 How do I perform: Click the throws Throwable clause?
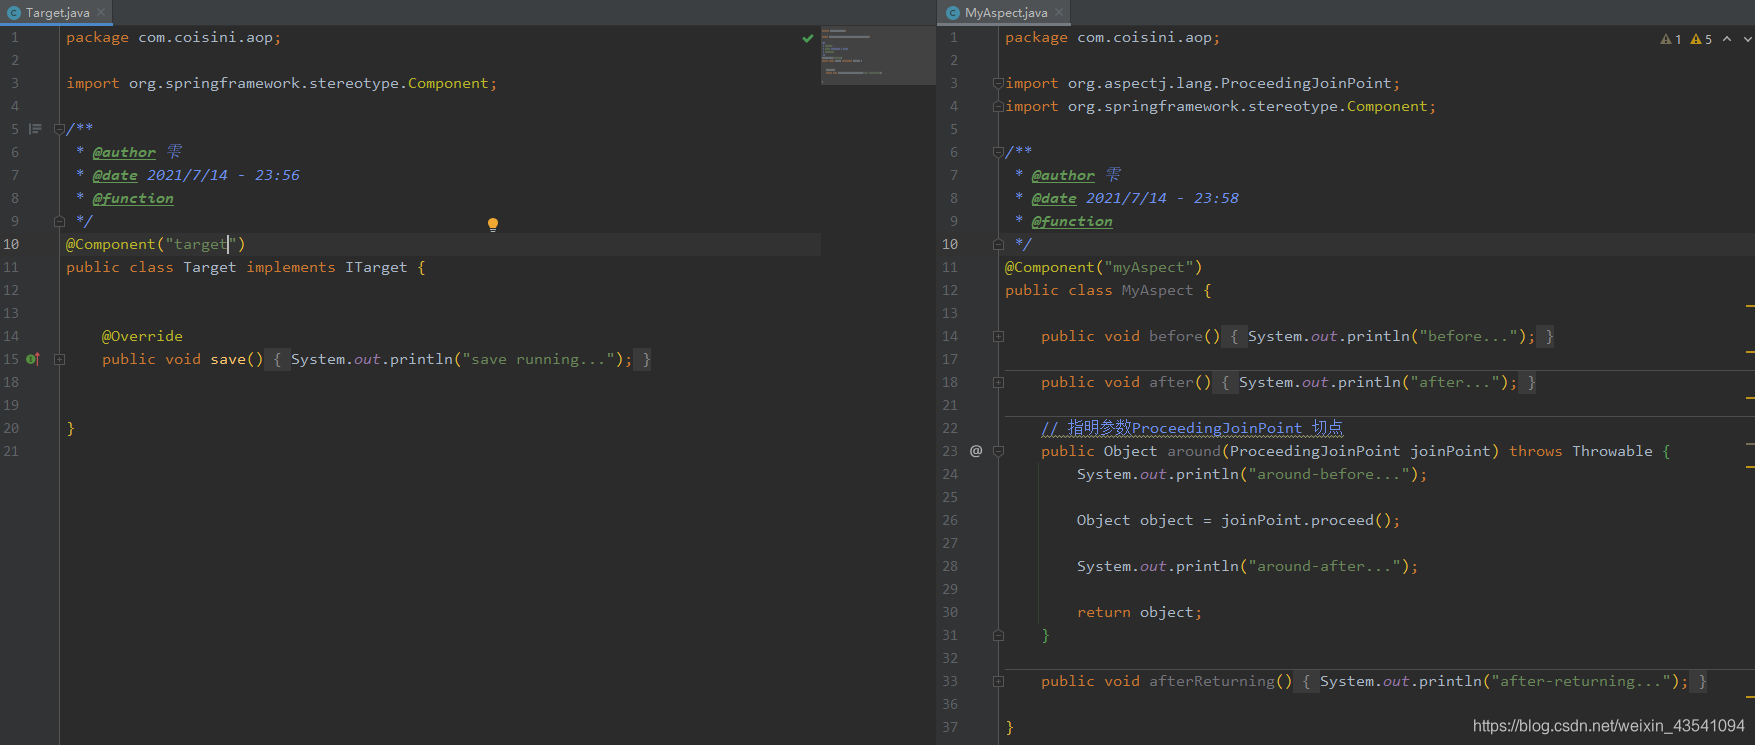tap(1581, 451)
